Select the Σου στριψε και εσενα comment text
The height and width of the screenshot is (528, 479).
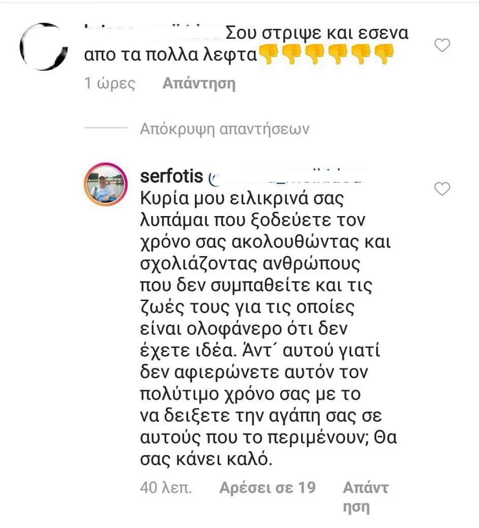(x=317, y=33)
